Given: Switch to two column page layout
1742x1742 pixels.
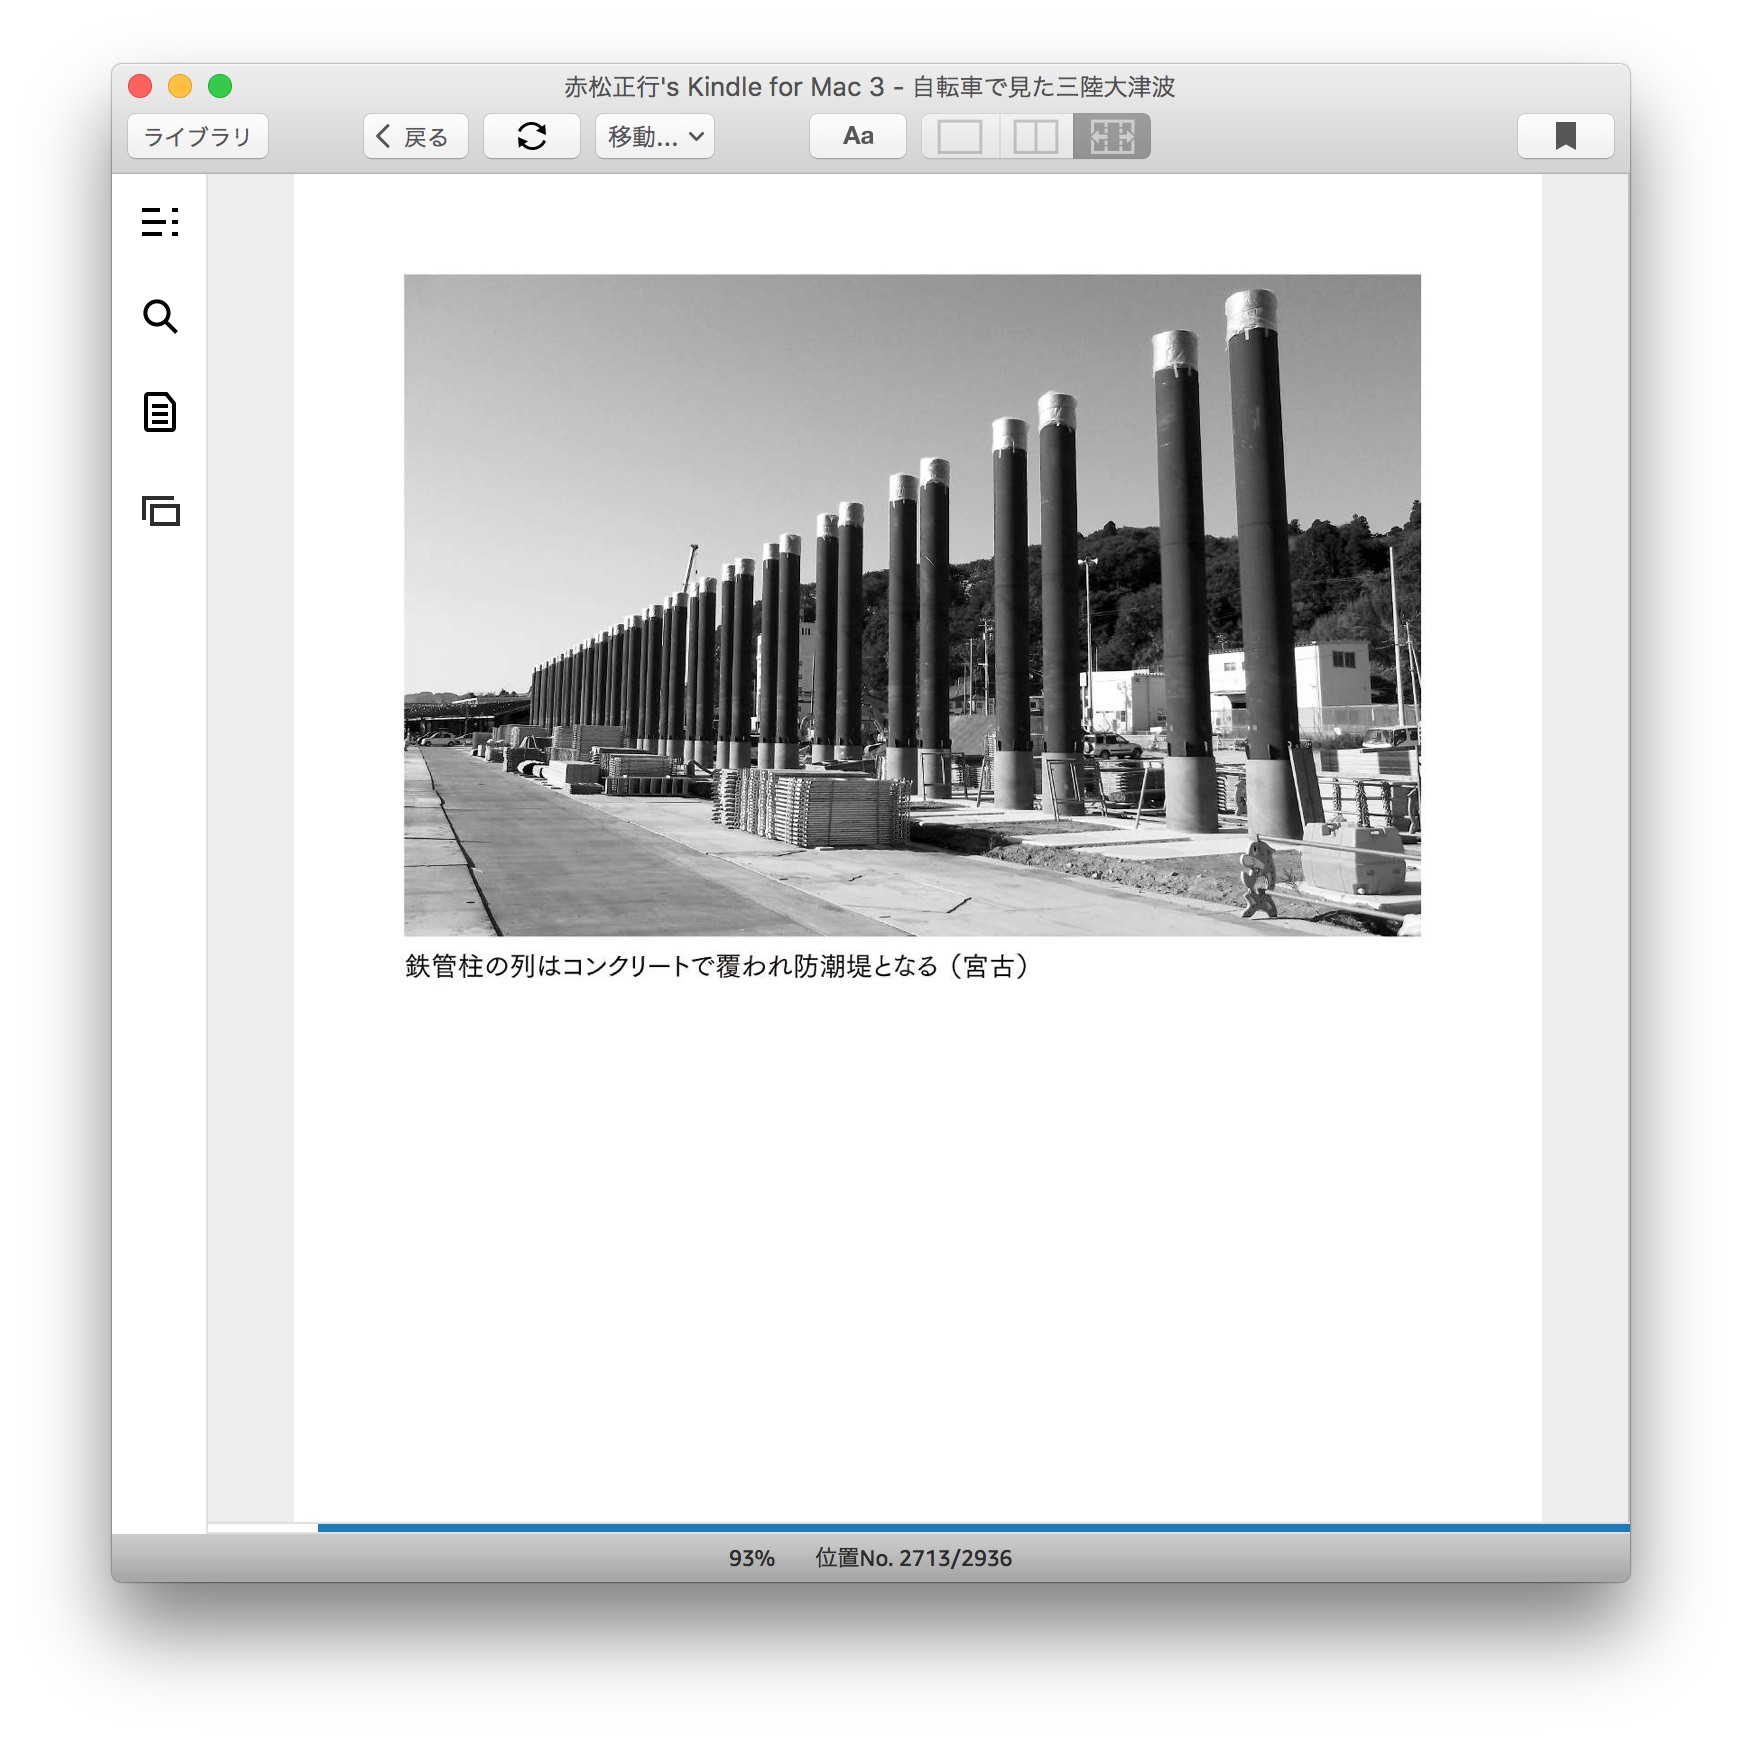Looking at the screenshot, I should [1035, 136].
